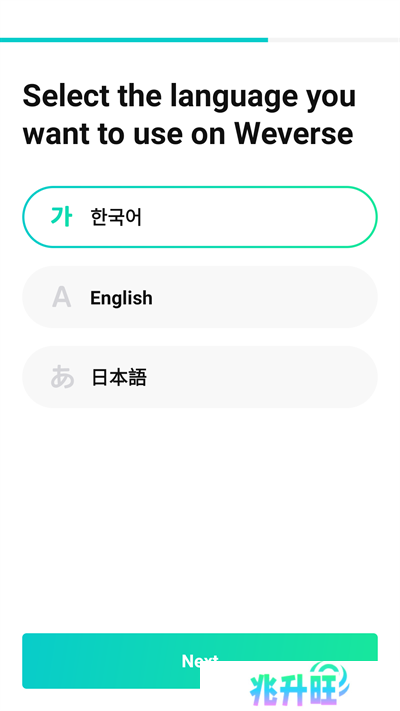Click the gray Japanese あ character icon

(x=62, y=377)
